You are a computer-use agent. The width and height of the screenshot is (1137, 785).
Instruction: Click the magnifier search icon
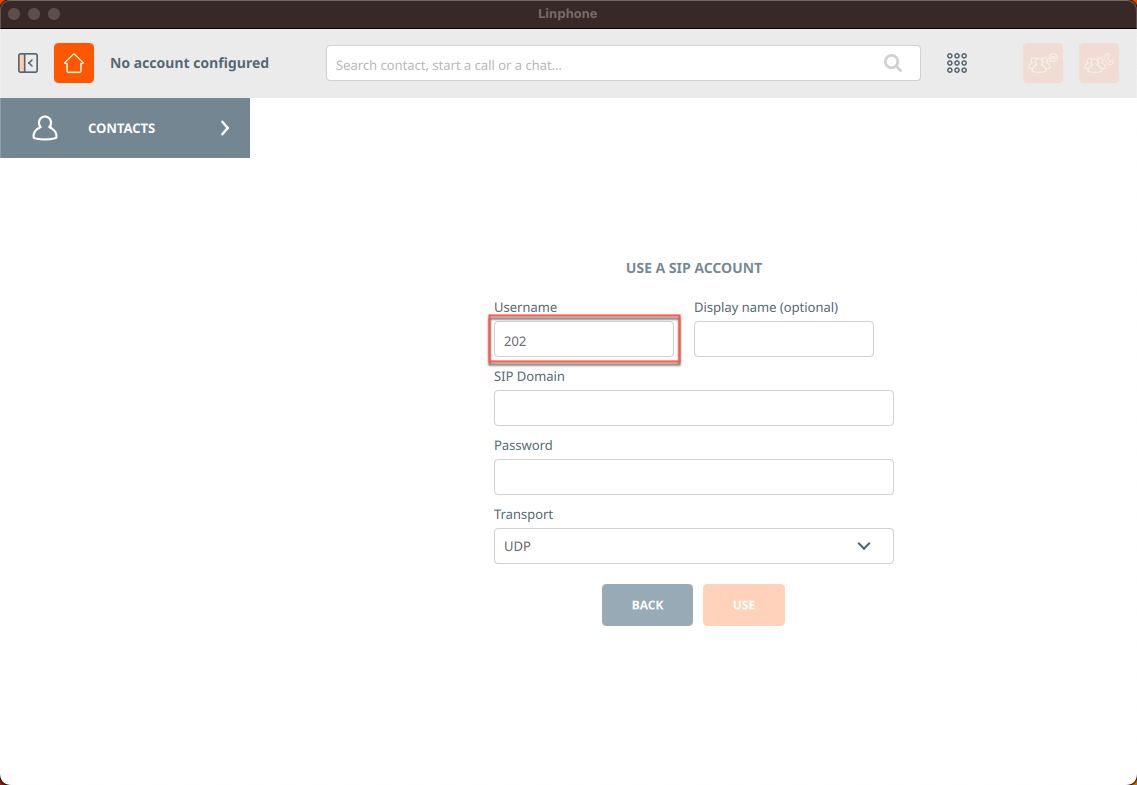coord(892,64)
